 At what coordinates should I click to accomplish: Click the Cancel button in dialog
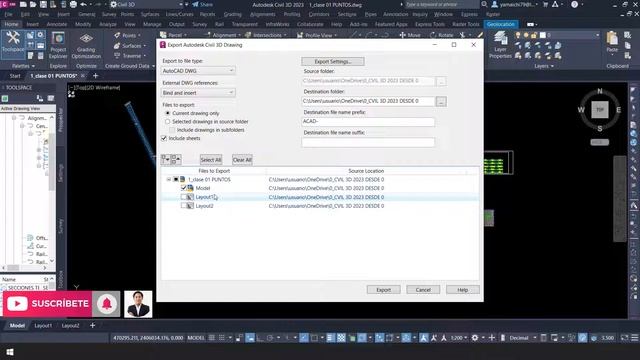[x=423, y=290]
